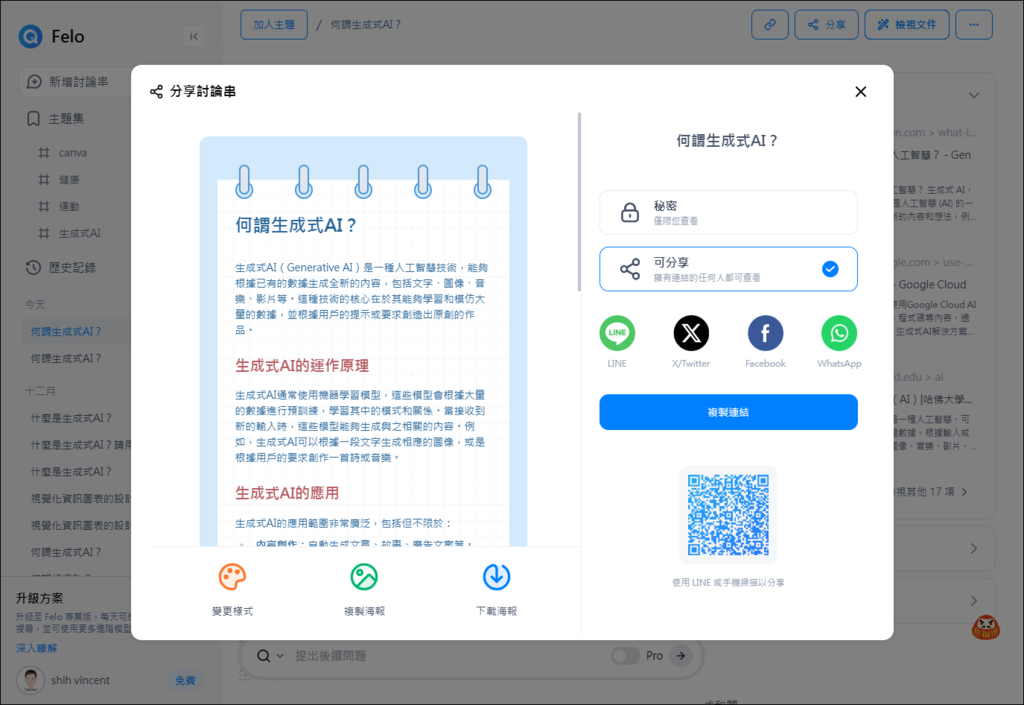Click the 何謂生成式AI？ breadcrumb text

tap(365, 25)
